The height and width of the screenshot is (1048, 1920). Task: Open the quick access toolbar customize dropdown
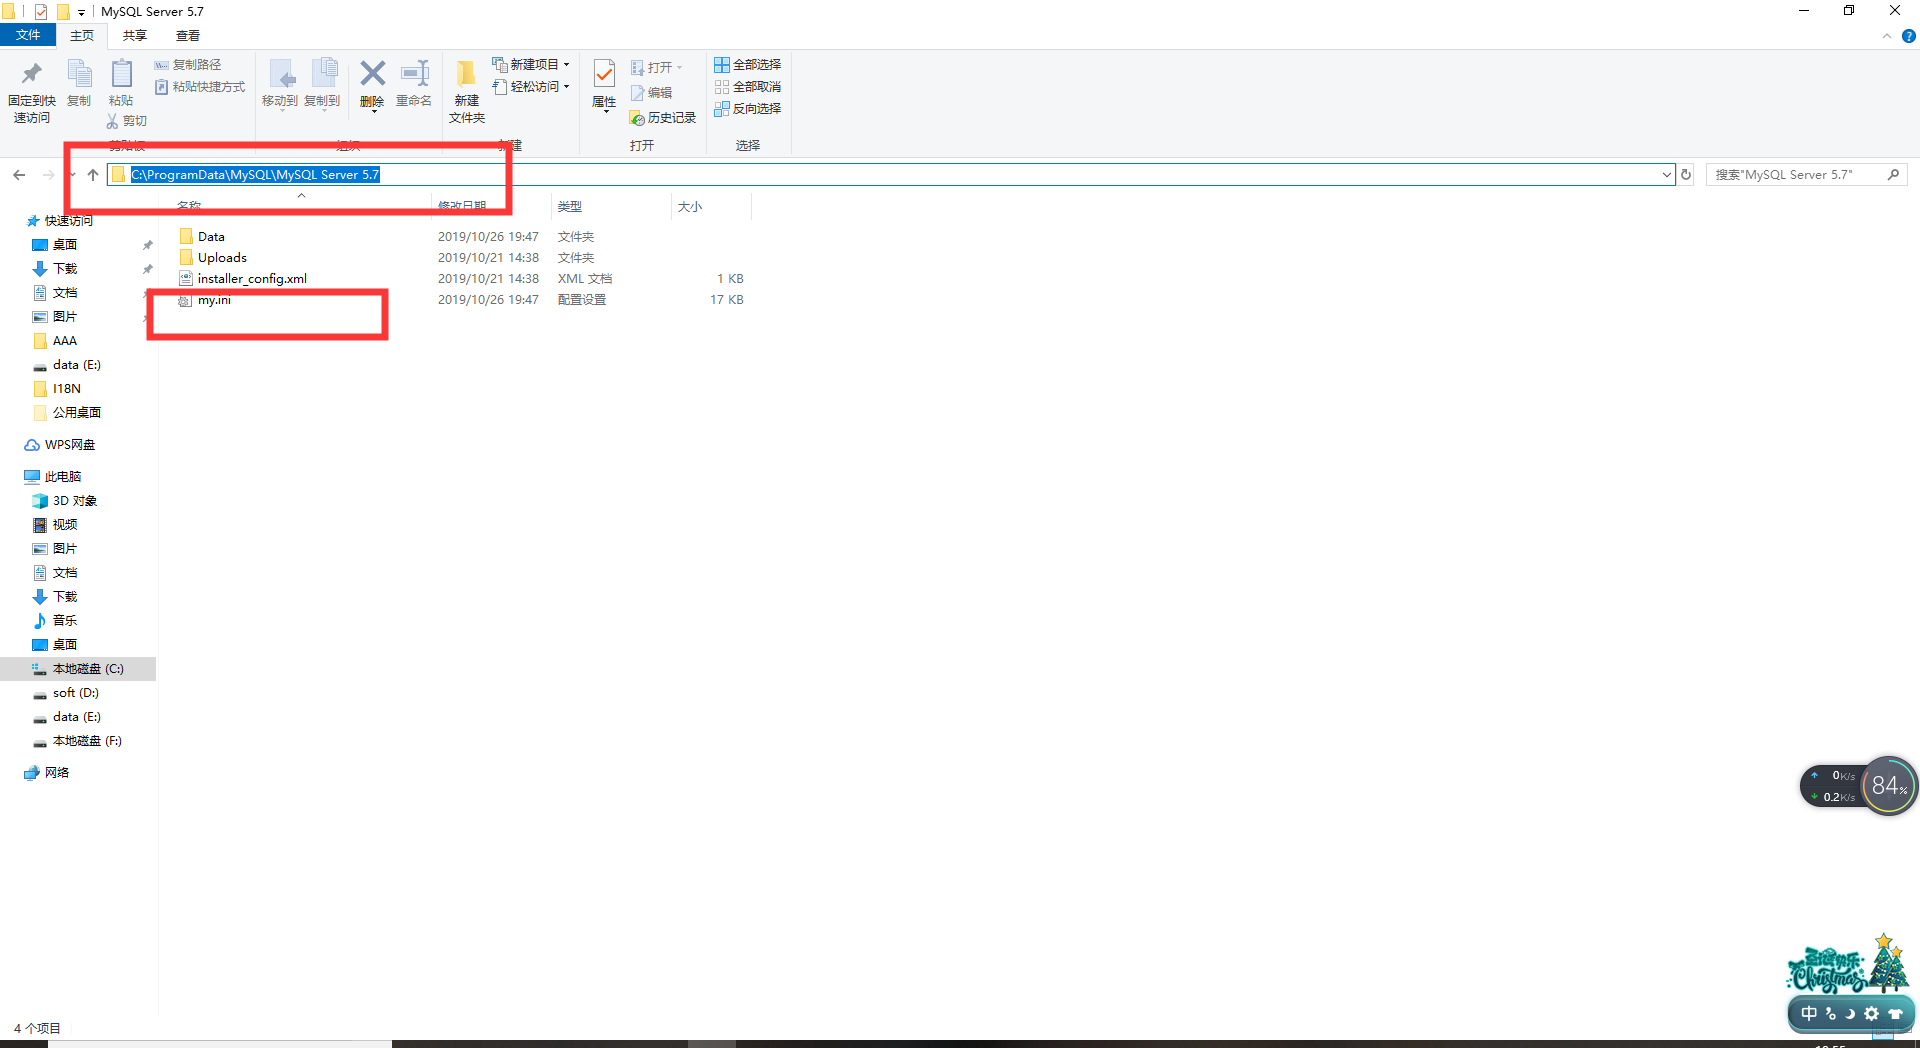[x=81, y=12]
